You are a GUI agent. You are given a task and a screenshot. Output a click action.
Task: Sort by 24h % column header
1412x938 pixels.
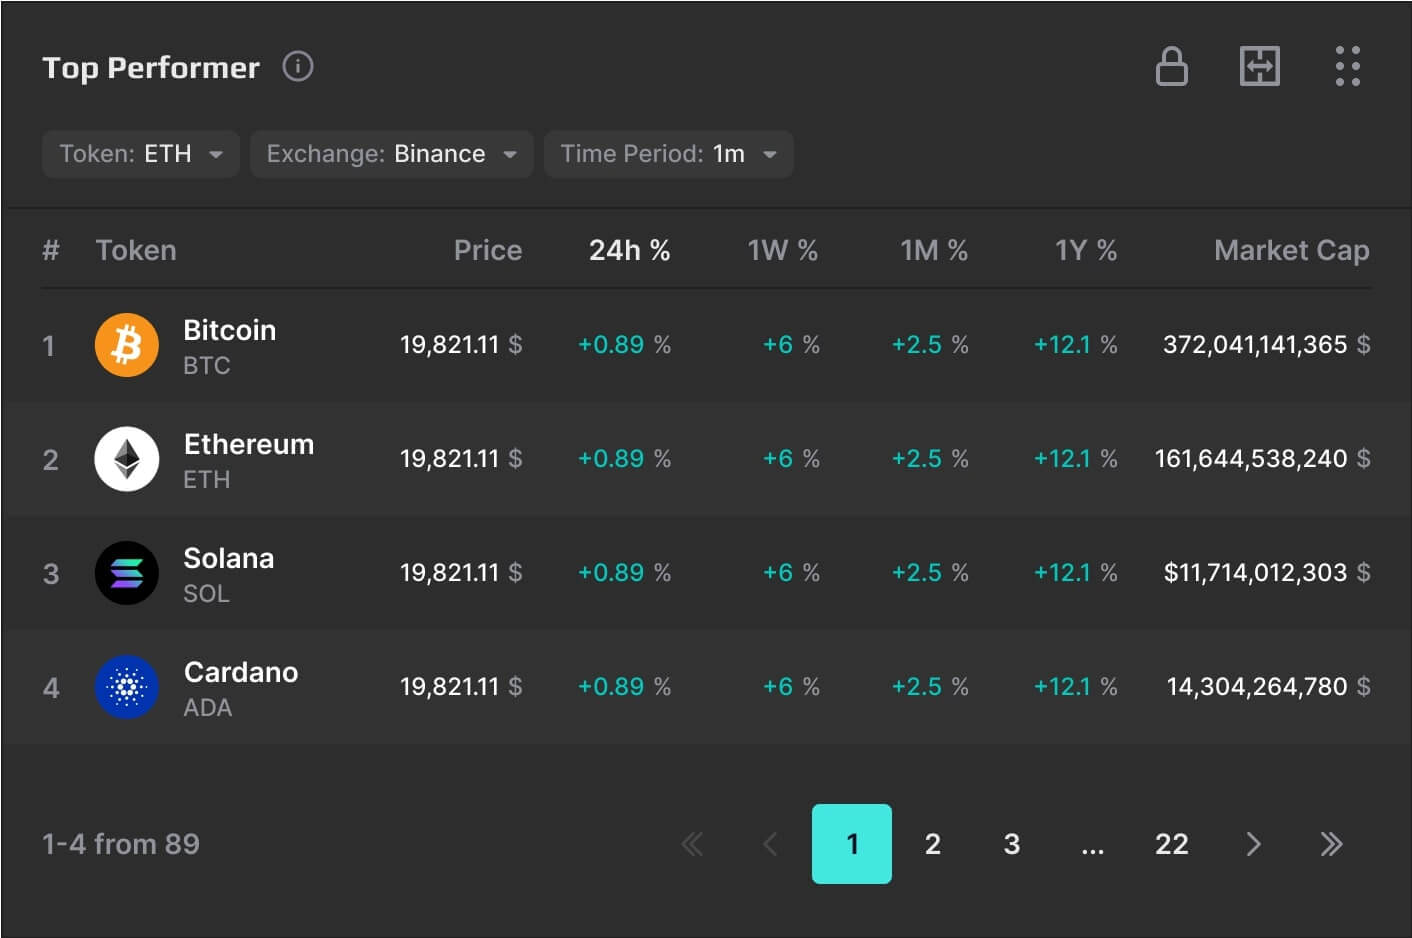[629, 250]
